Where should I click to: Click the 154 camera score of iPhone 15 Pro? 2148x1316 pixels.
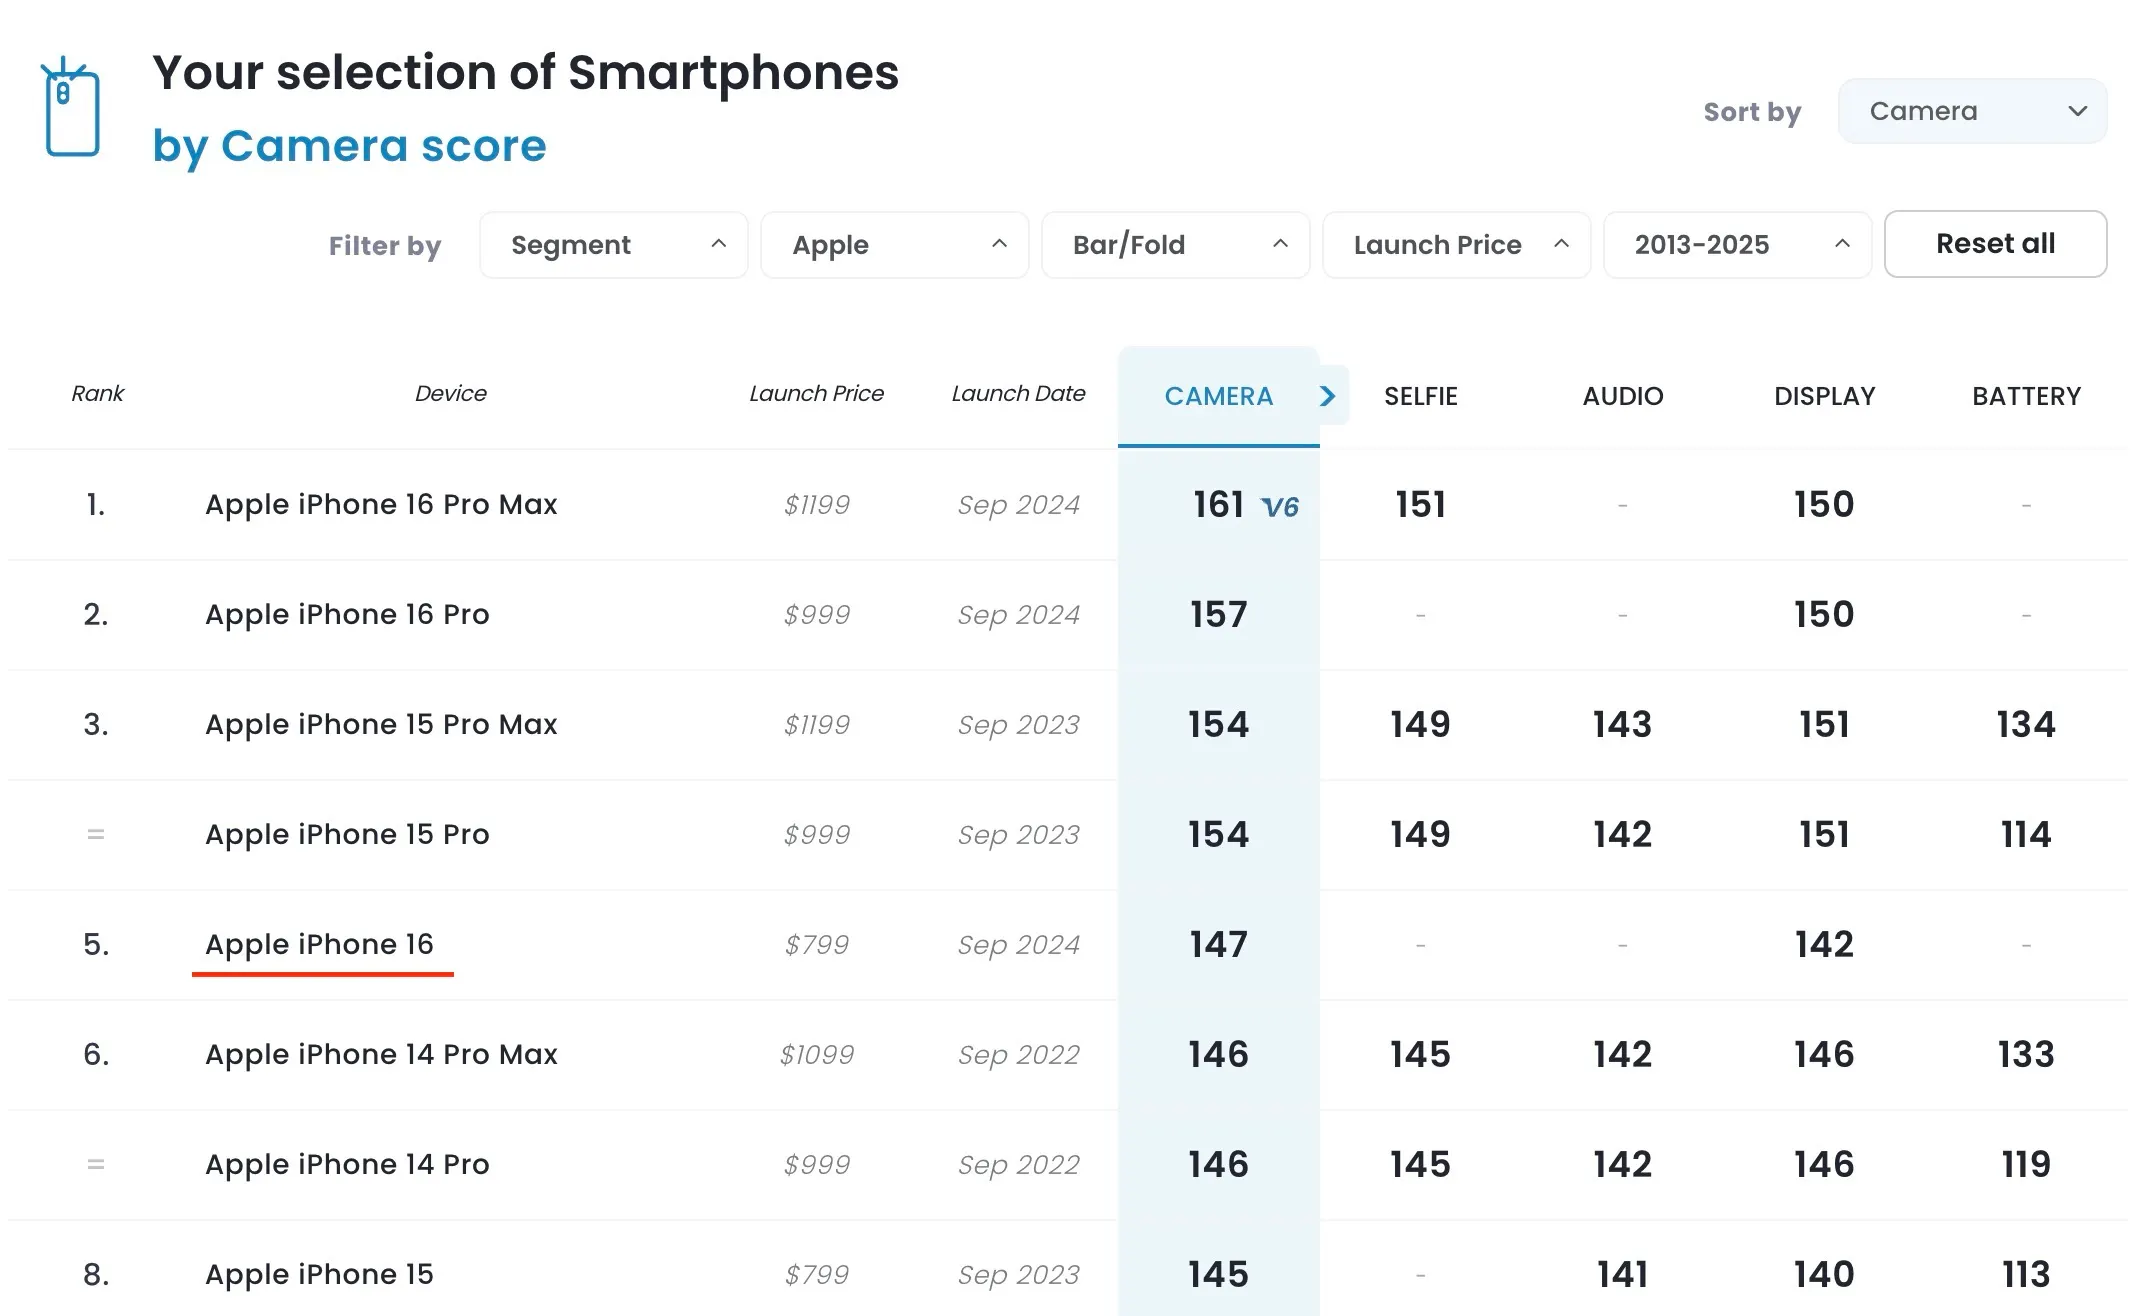coord(1218,834)
